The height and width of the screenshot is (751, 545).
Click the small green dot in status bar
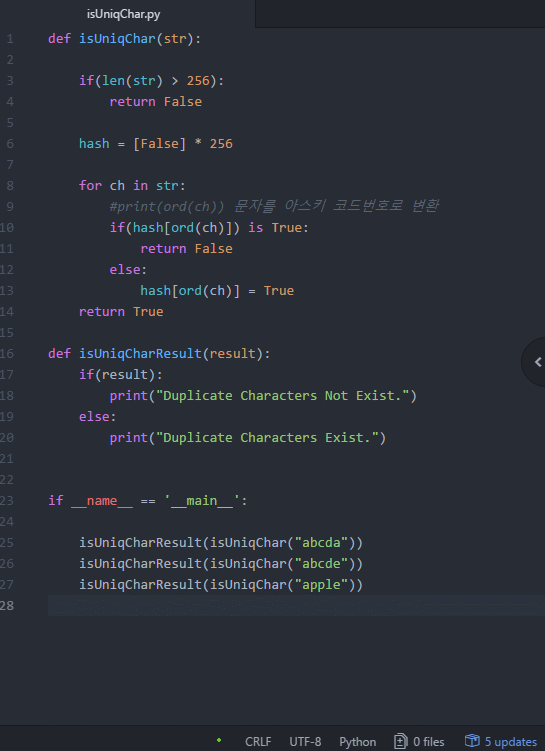219,740
